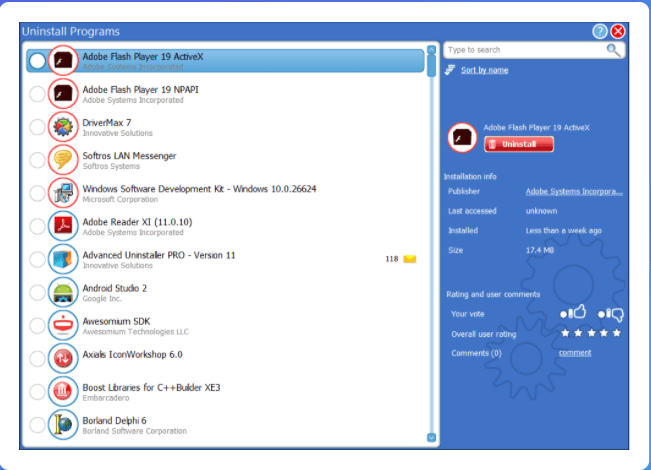Viewport: 651px width, 470px height.
Task: Select the DriverMax 7 program name
Action: [x=107, y=122]
